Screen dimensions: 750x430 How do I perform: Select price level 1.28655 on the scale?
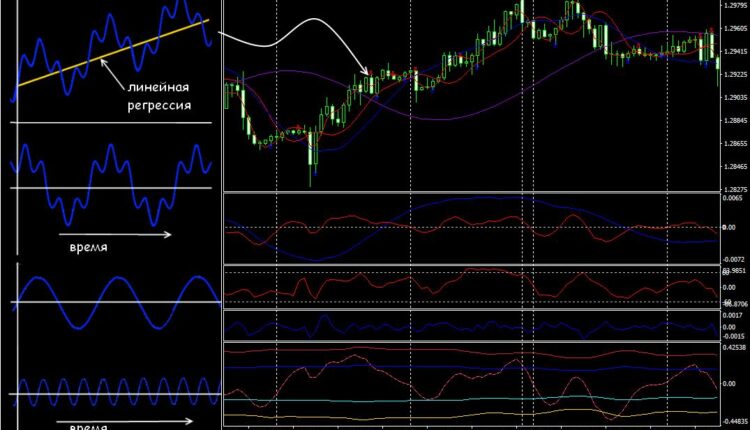point(736,143)
